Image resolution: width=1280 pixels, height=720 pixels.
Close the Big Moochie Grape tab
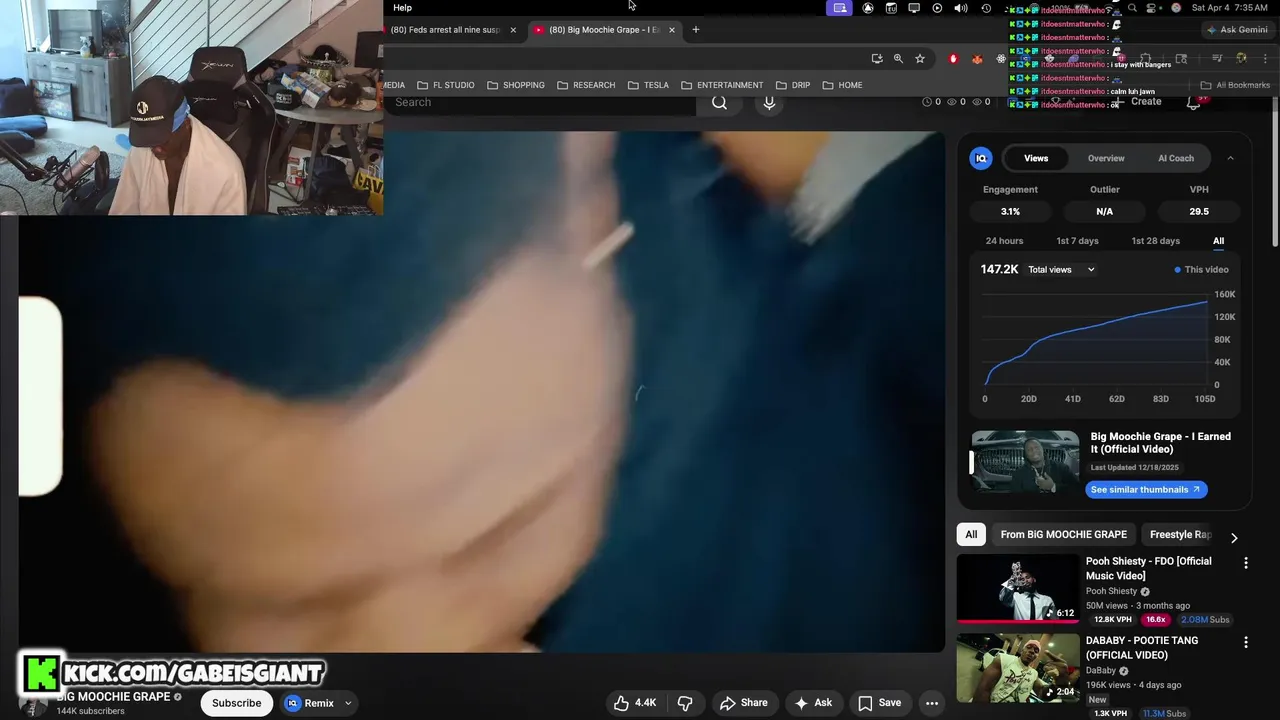coord(672,30)
